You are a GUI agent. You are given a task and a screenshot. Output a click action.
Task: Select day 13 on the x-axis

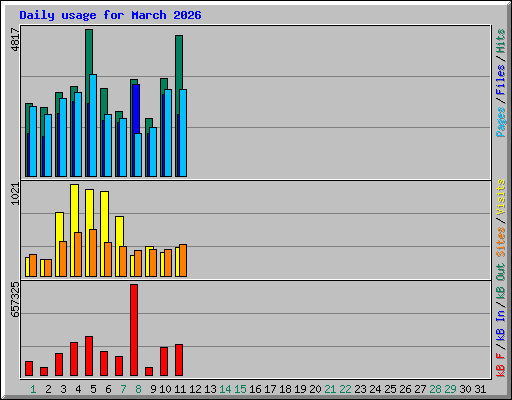point(210,389)
